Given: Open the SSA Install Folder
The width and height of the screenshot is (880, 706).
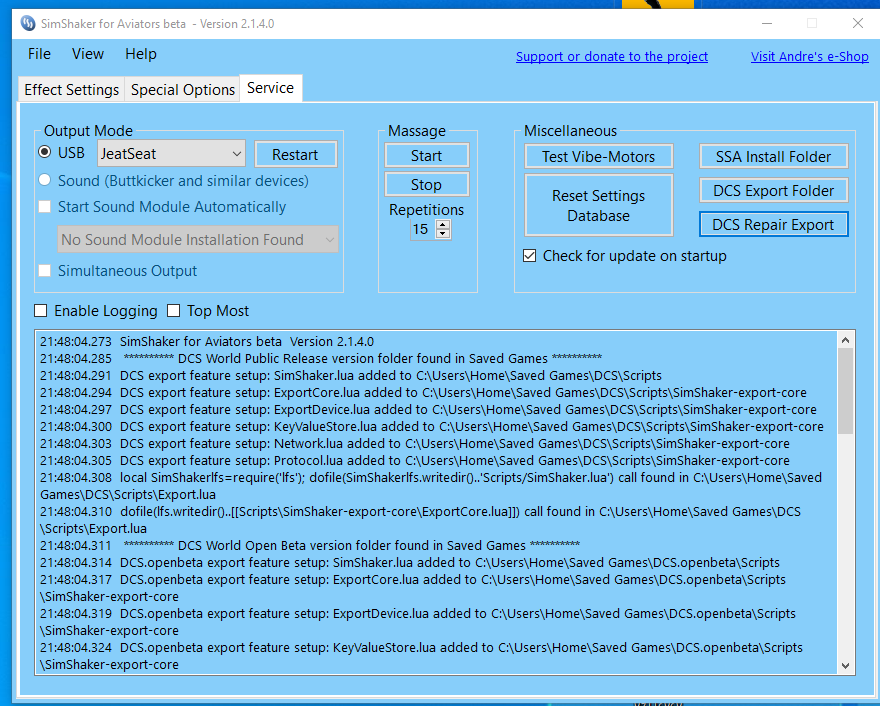Looking at the screenshot, I should coord(773,157).
